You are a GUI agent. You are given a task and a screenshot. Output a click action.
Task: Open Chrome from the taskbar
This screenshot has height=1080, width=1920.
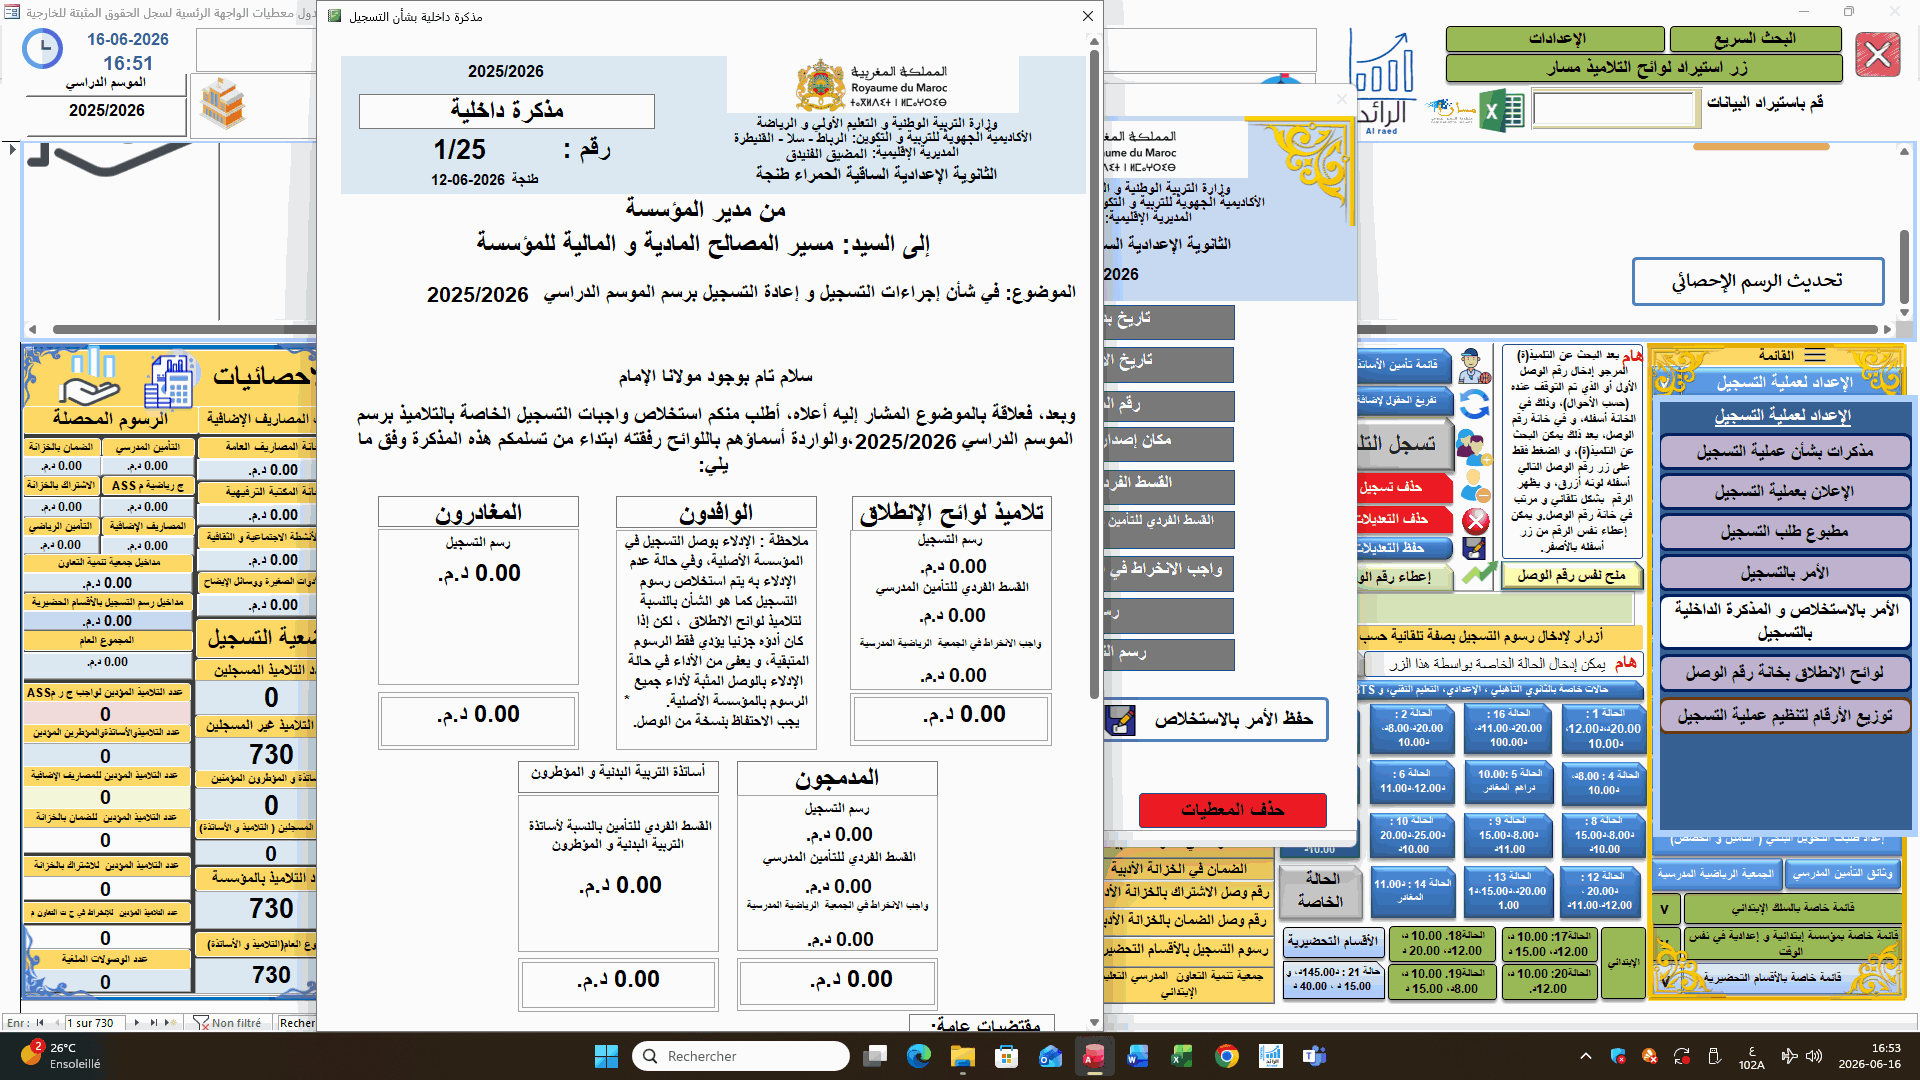(x=1227, y=1056)
